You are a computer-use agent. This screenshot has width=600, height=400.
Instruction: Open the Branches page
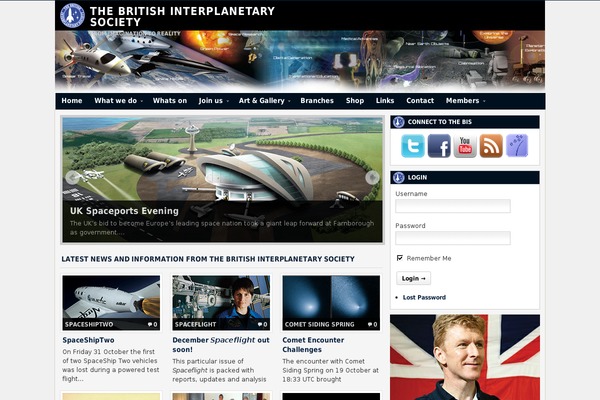(x=317, y=101)
